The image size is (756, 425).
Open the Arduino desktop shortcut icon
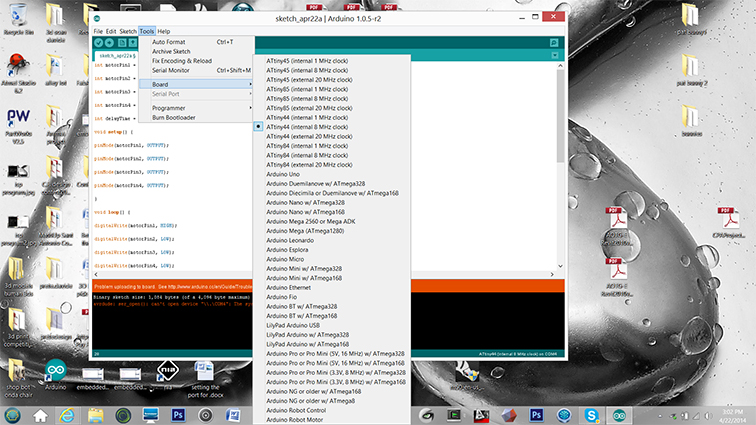pyautogui.click(x=55, y=374)
